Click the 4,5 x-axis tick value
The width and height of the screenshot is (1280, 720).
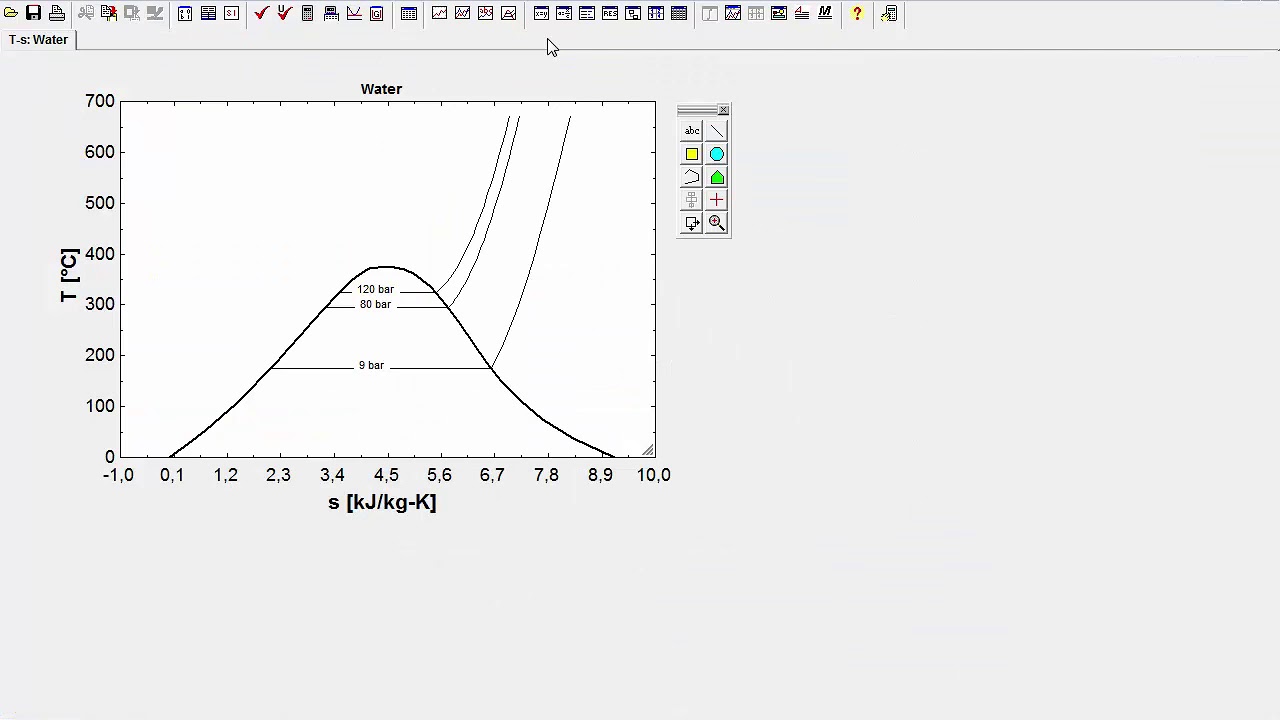coord(387,475)
